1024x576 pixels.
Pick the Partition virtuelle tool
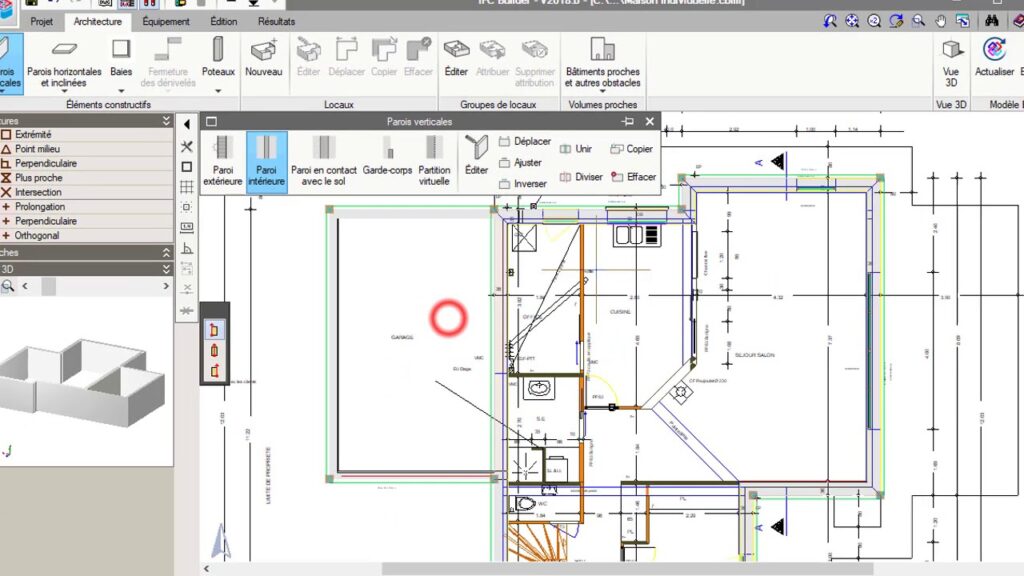434,162
